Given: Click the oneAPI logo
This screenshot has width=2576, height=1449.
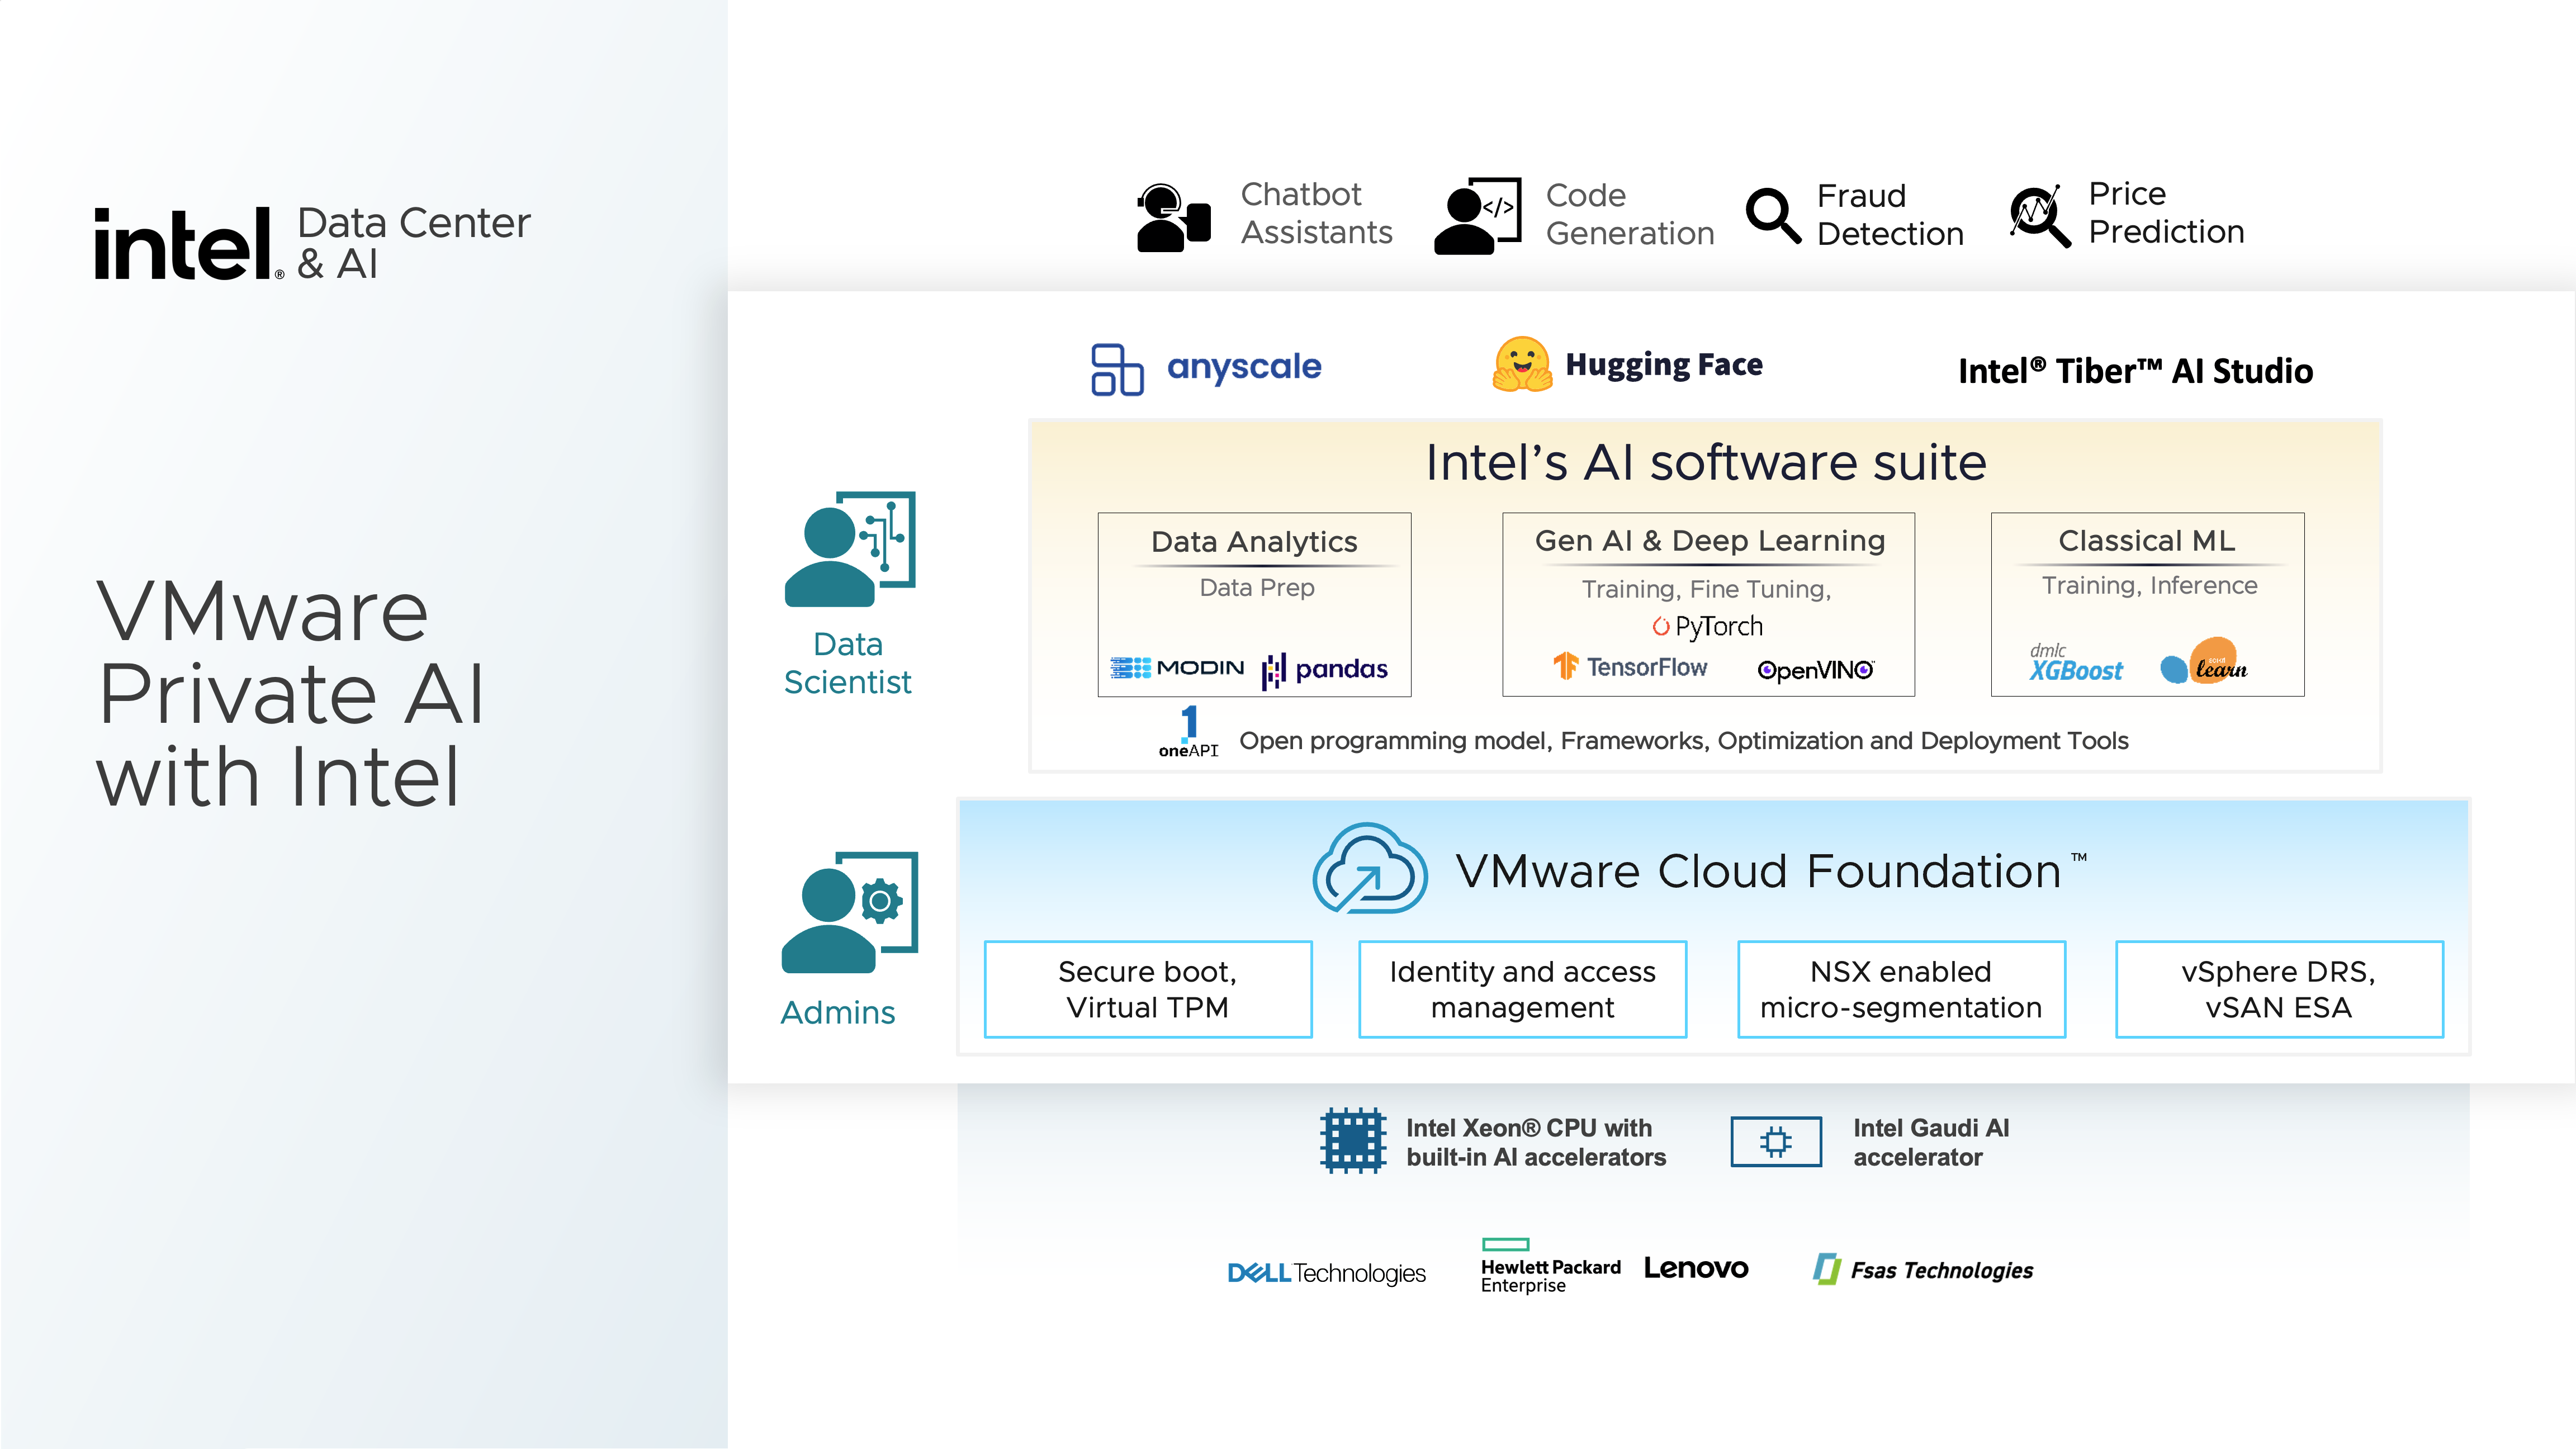Looking at the screenshot, I should point(1188,732).
